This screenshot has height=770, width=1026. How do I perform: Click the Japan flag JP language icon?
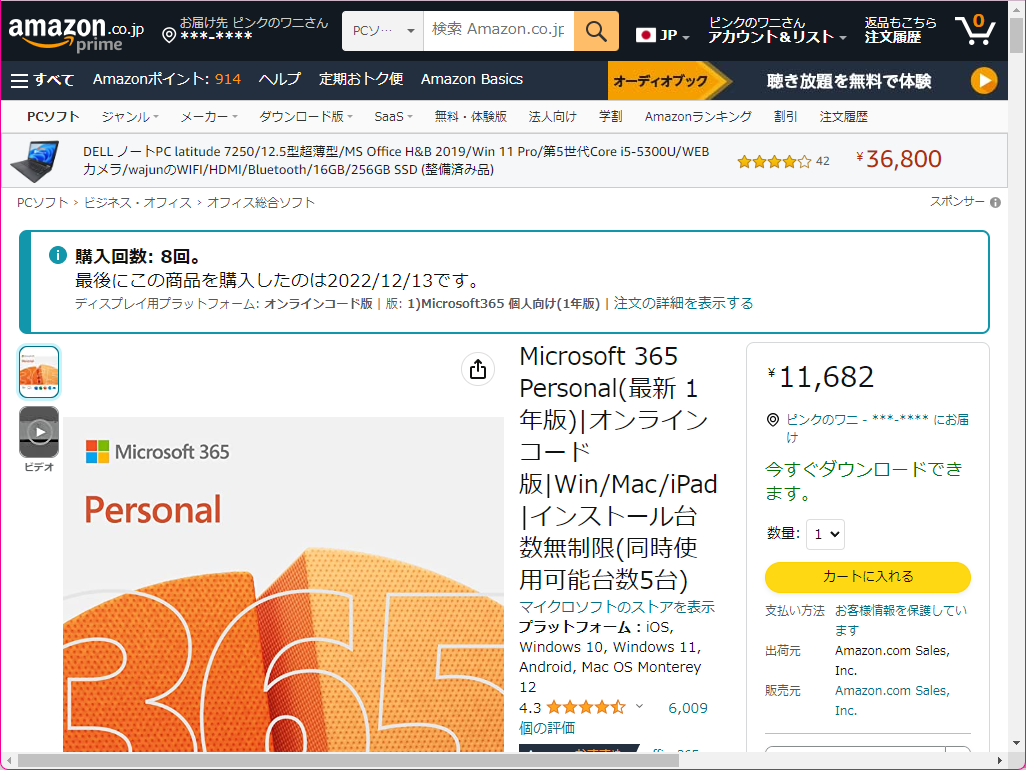(x=646, y=35)
